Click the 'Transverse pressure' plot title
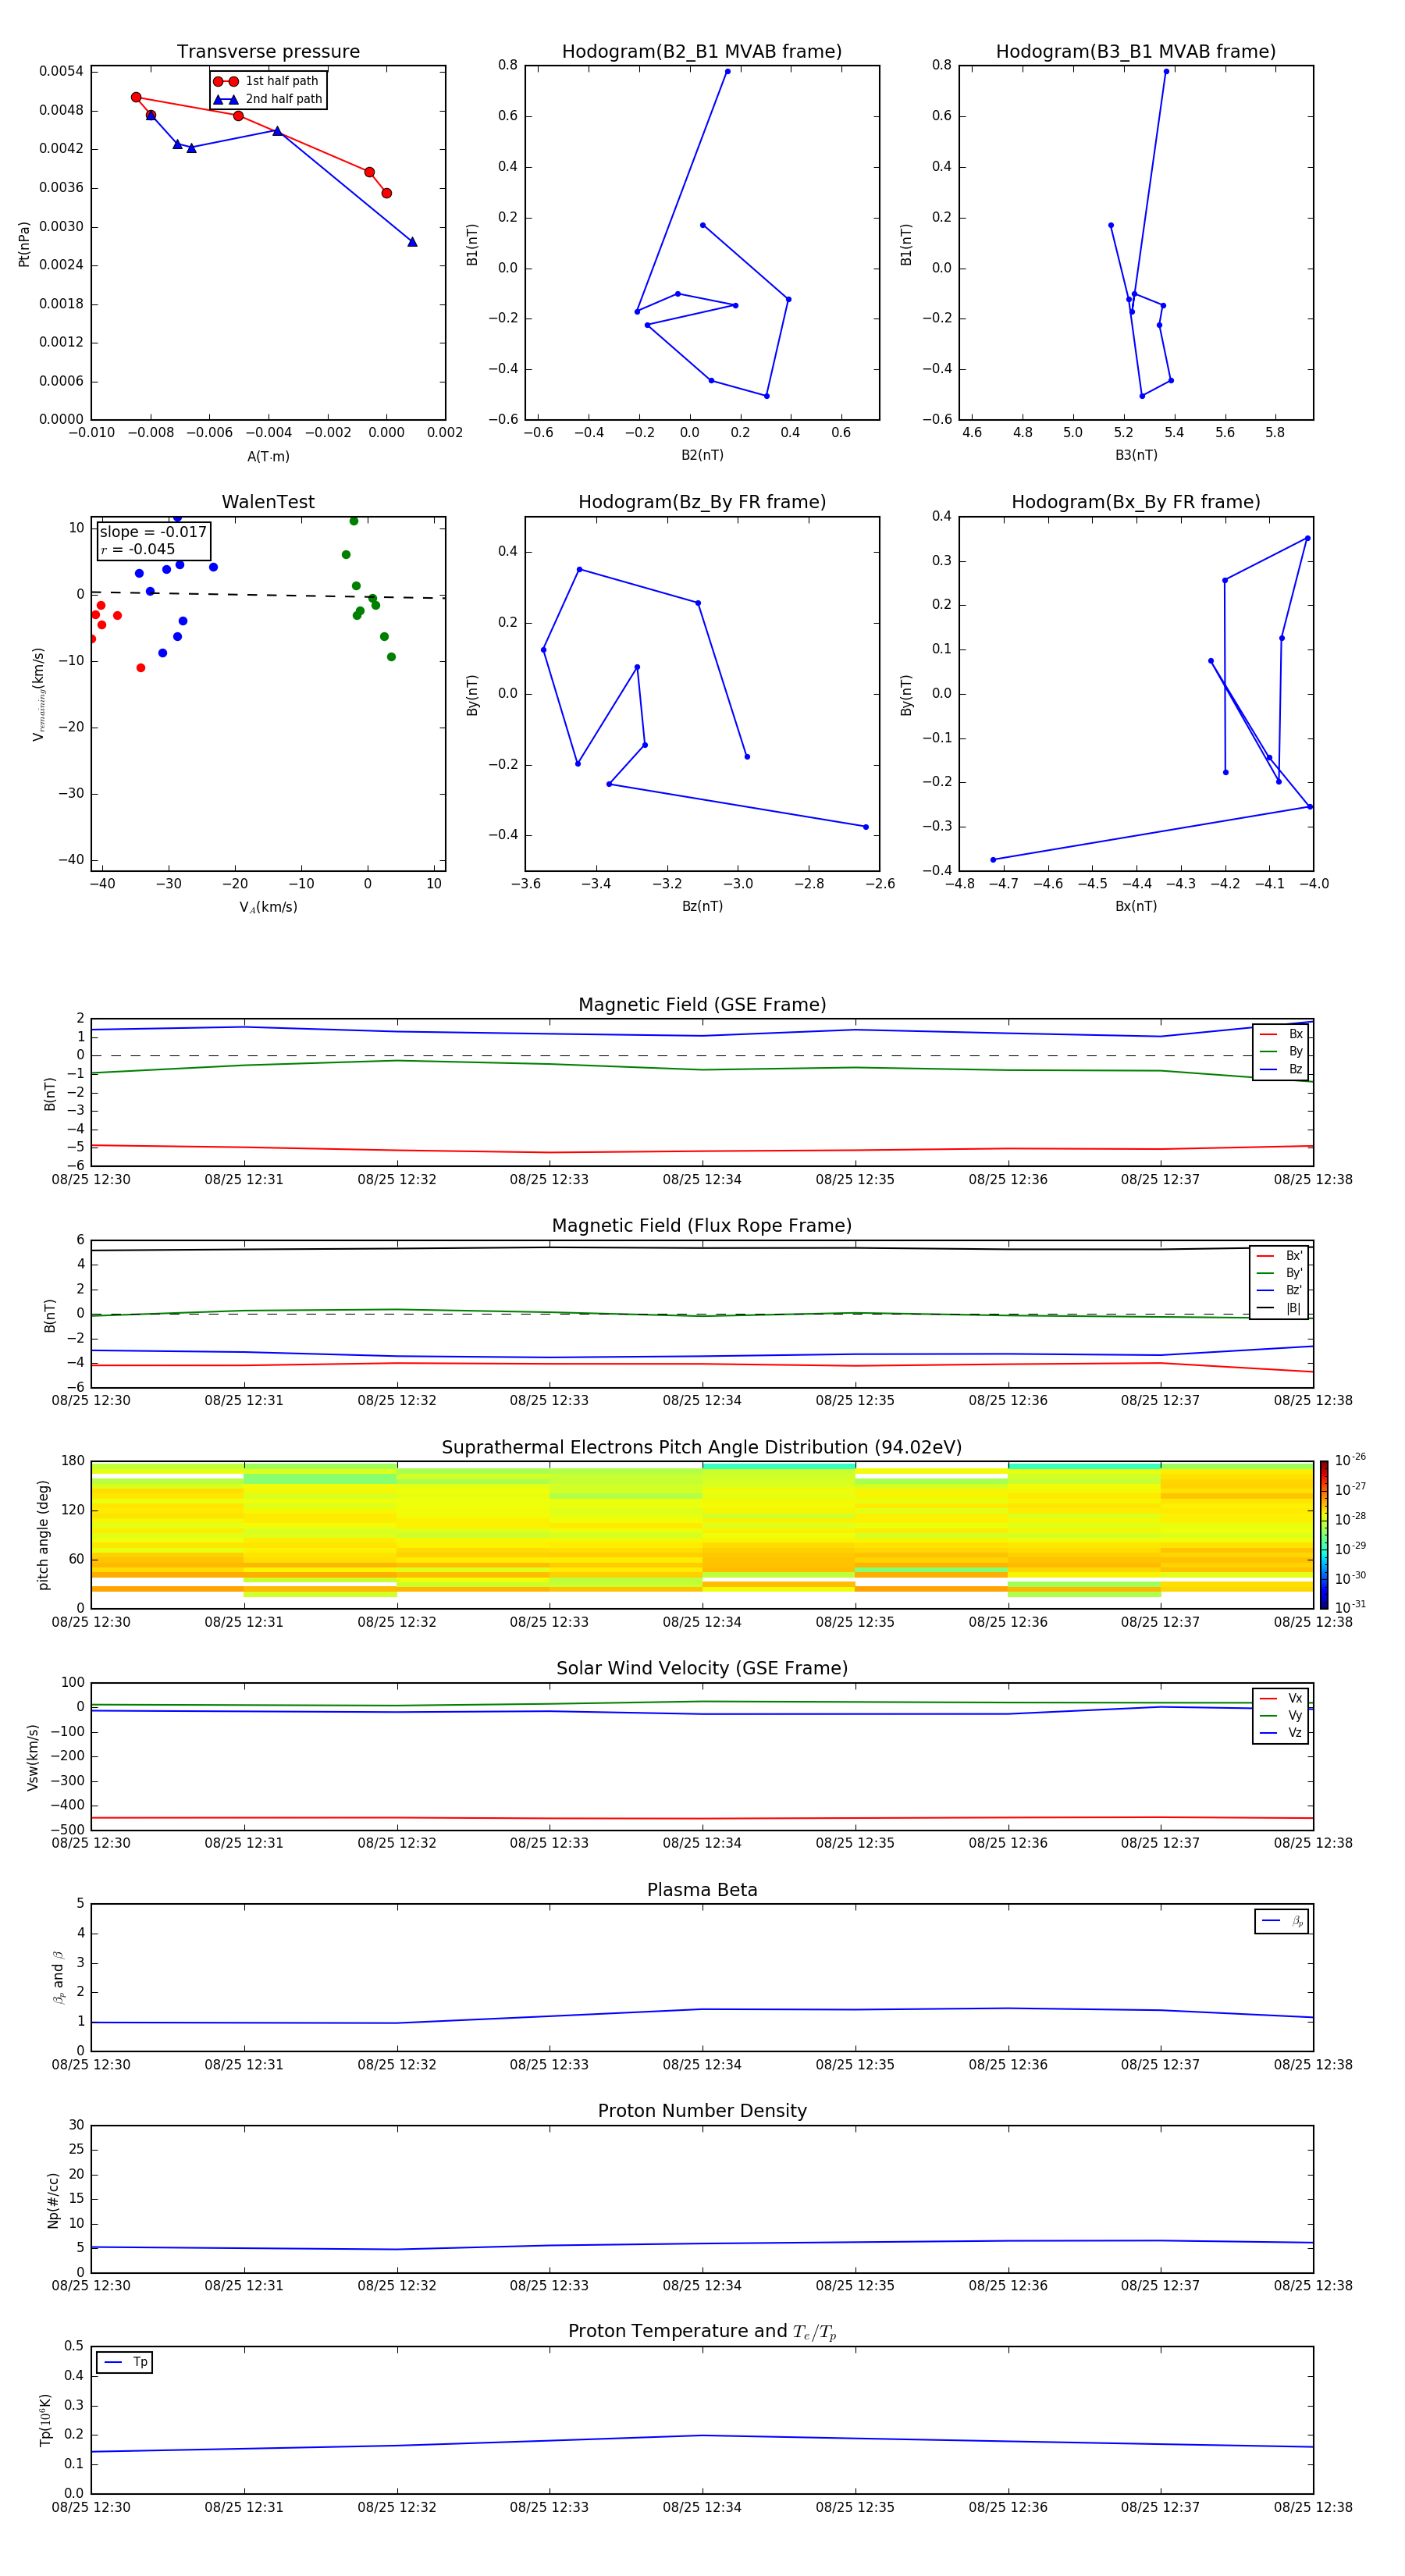Screen dimensions: 1405x2576 pos(268,52)
